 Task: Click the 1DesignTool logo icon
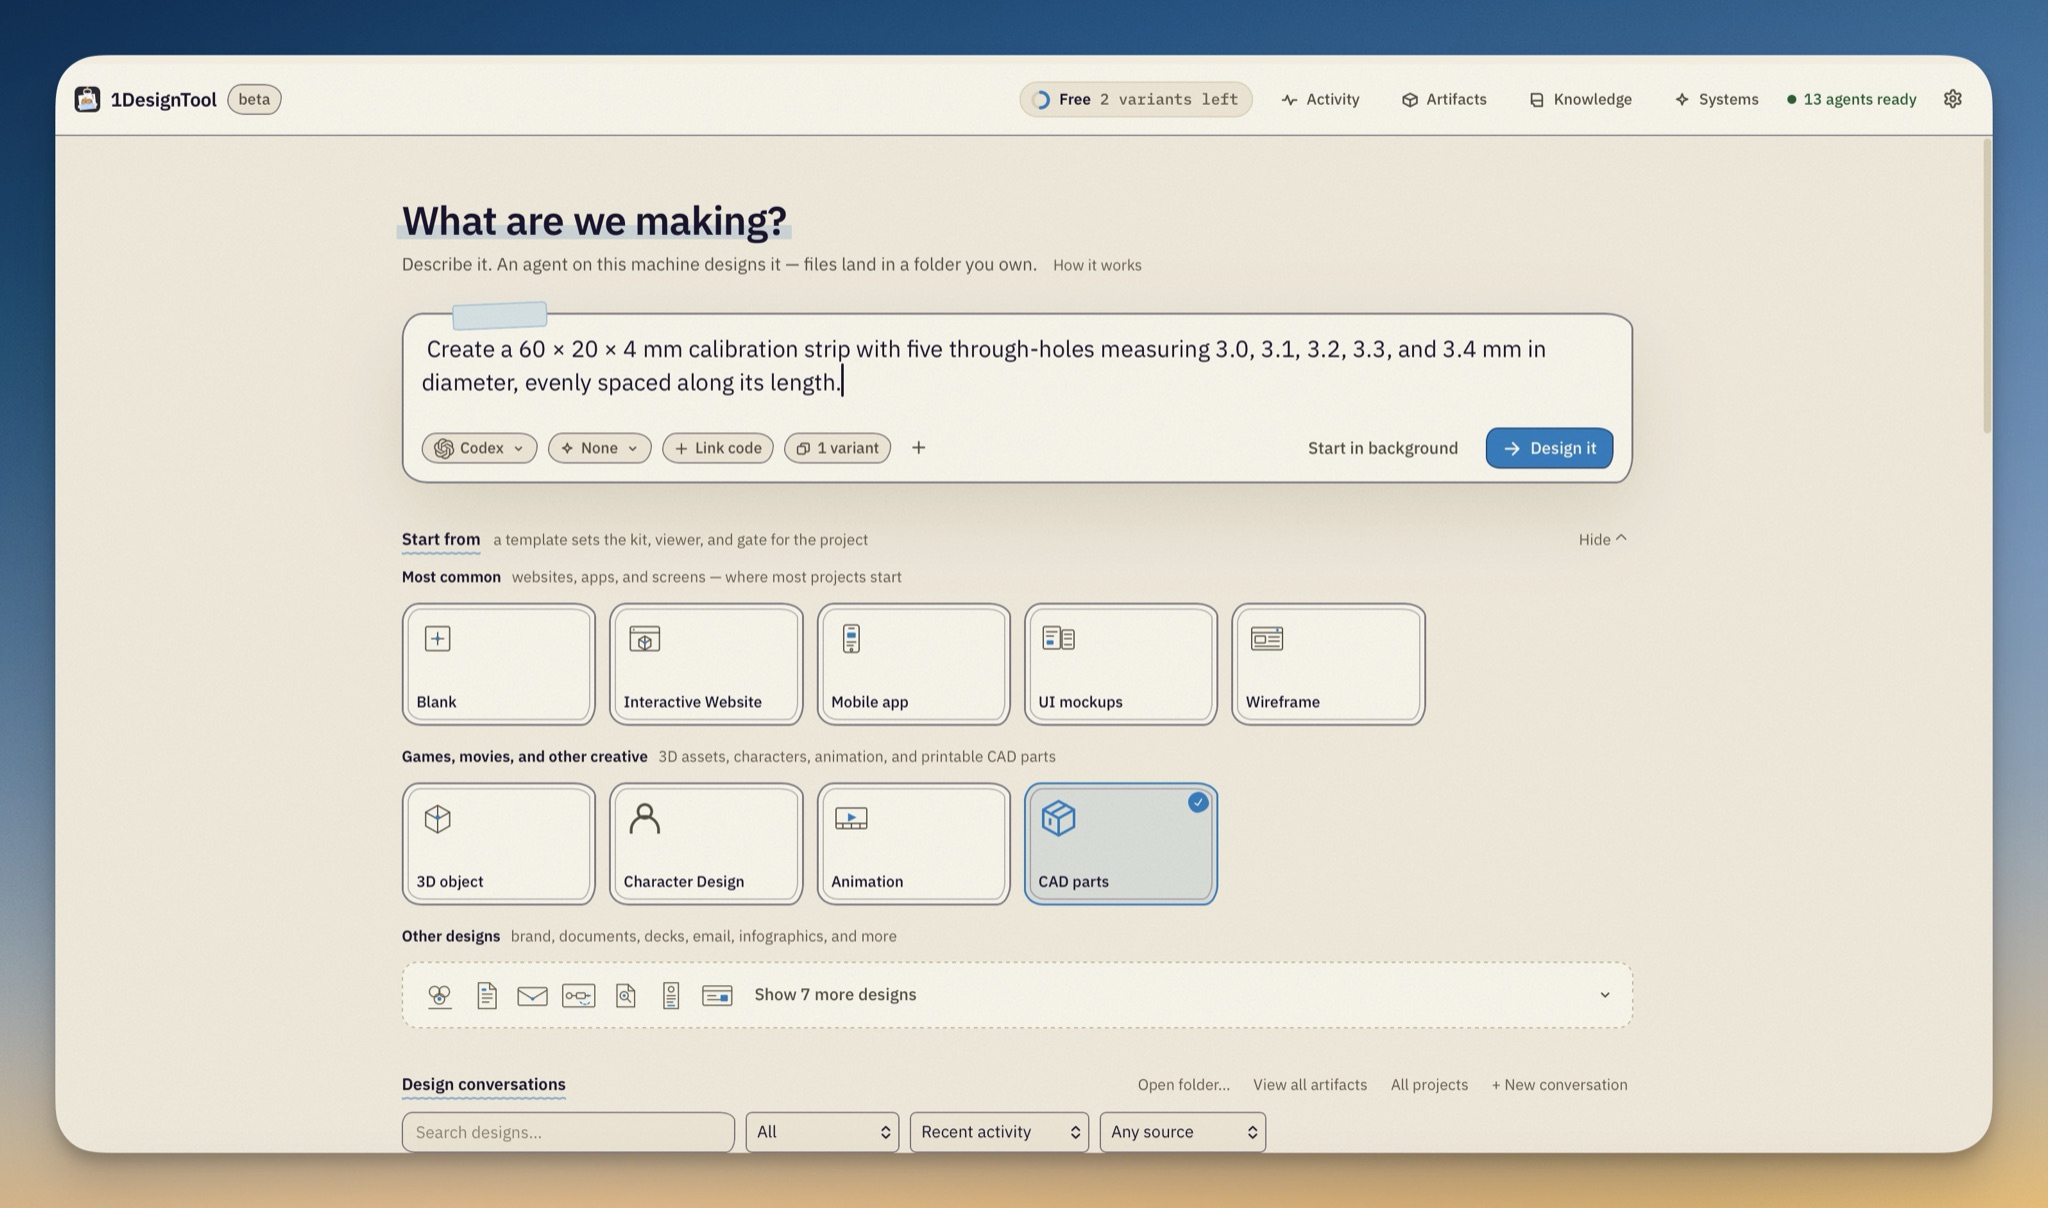click(x=87, y=99)
